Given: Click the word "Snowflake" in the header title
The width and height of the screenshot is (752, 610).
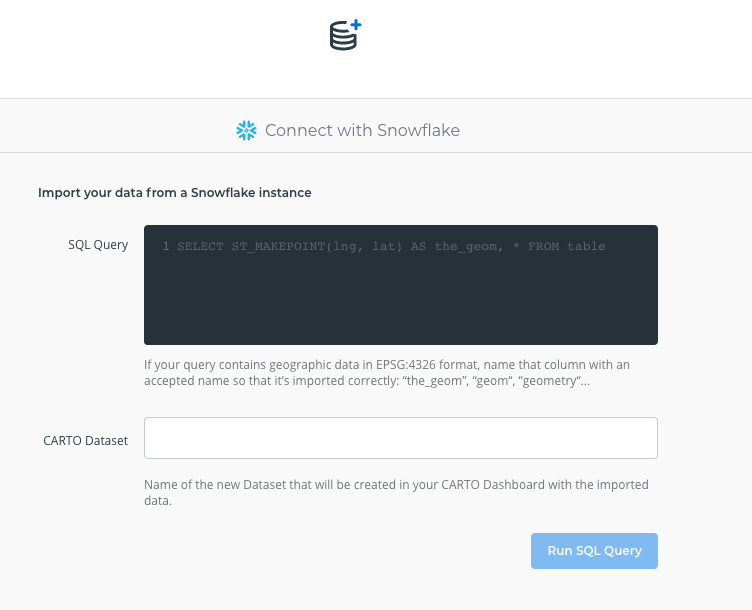Looking at the screenshot, I should (418, 130).
